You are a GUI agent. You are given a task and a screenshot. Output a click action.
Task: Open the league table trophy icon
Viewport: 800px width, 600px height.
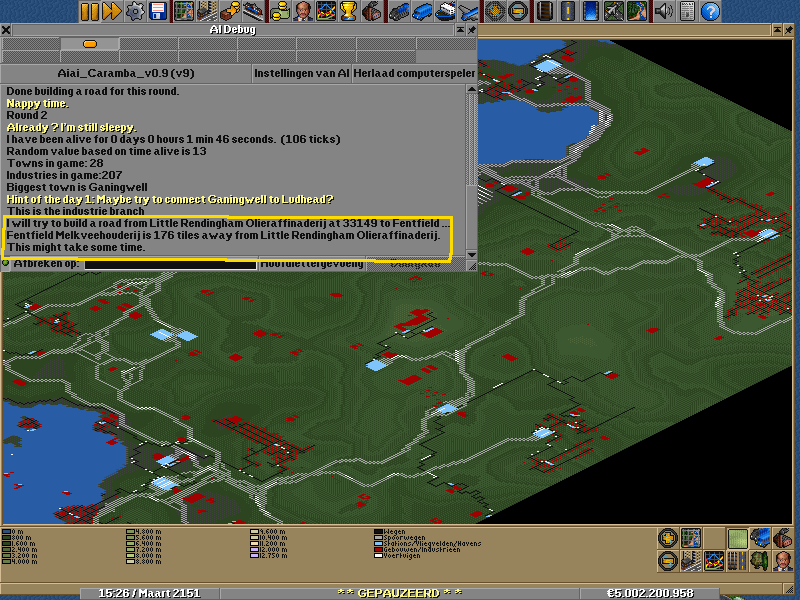click(x=348, y=11)
